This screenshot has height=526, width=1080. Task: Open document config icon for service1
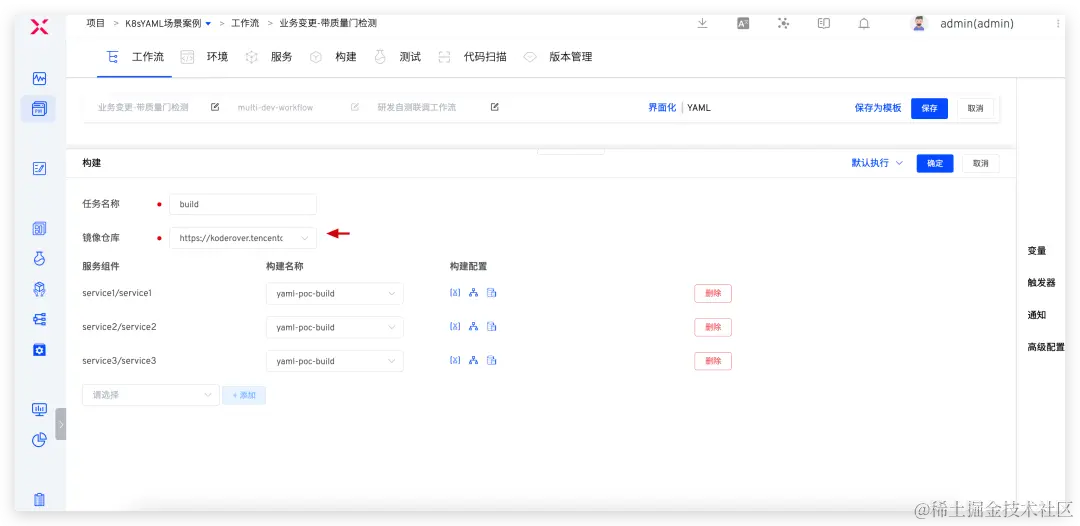click(492, 293)
